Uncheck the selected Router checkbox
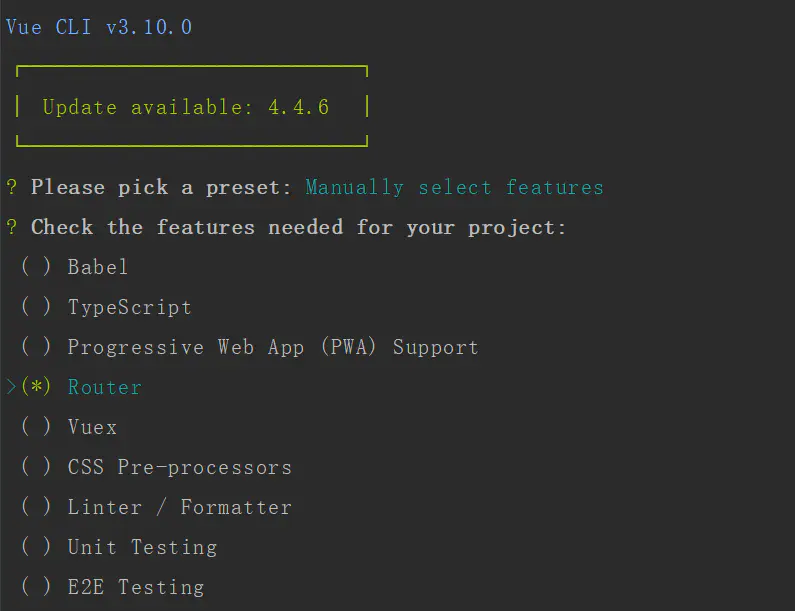Screen dimensions: 795x611 36,387
